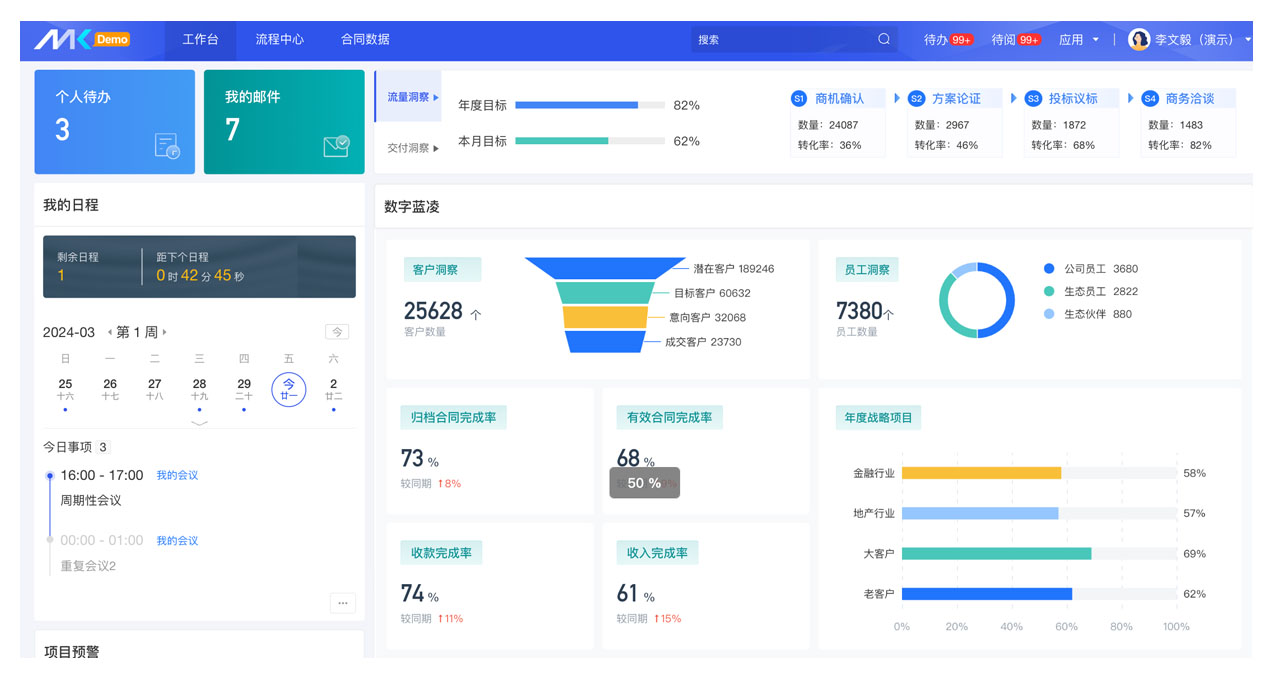Viewport: 1274px width, 676px height.
Task: Click the S1 商机确认 stage badge
Action: [798, 98]
